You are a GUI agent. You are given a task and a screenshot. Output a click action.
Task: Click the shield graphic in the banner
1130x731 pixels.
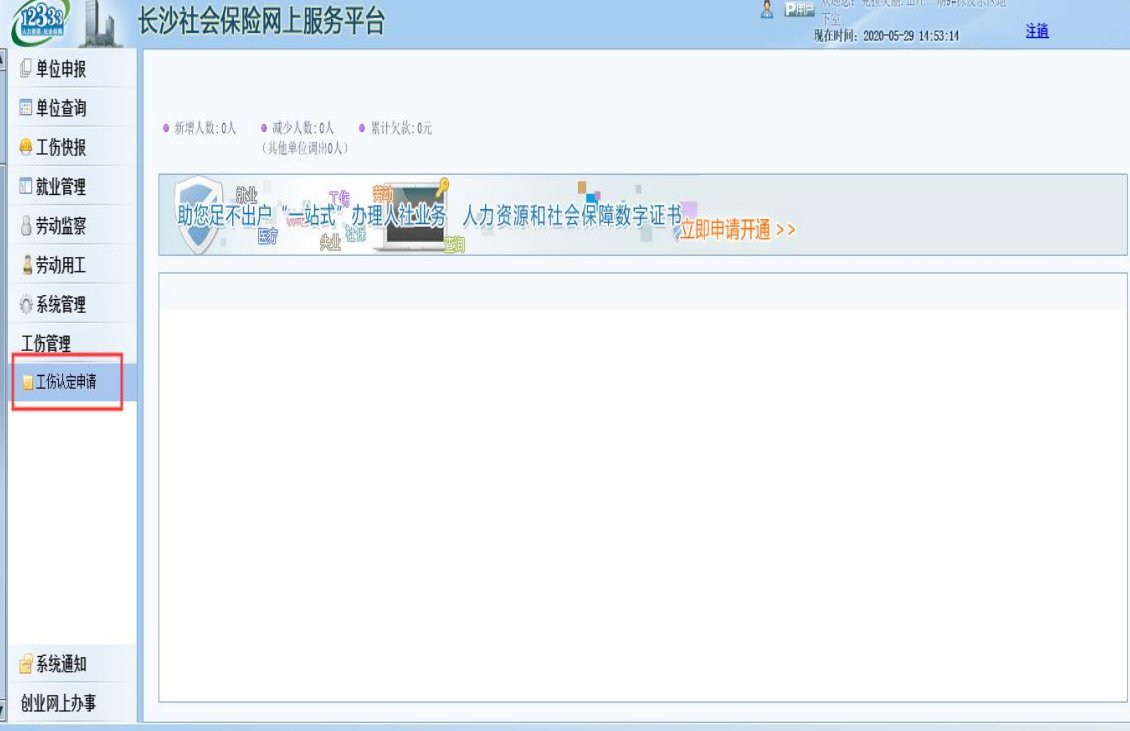click(x=198, y=213)
